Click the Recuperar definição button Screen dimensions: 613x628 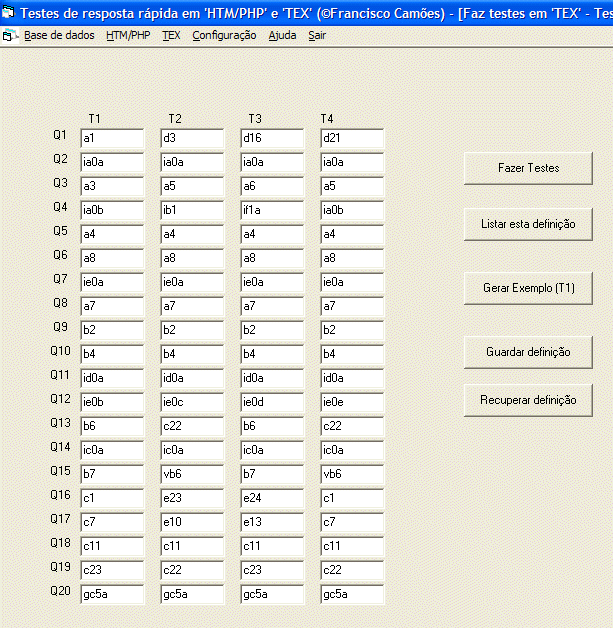(x=528, y=400)
